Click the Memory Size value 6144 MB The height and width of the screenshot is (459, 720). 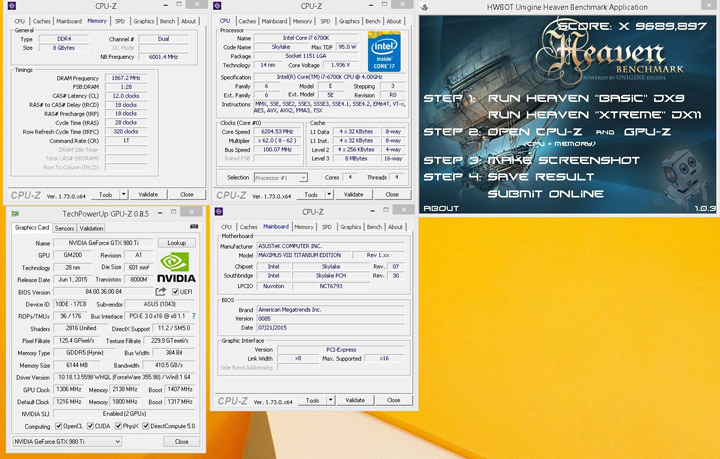[x=77, y=365]
